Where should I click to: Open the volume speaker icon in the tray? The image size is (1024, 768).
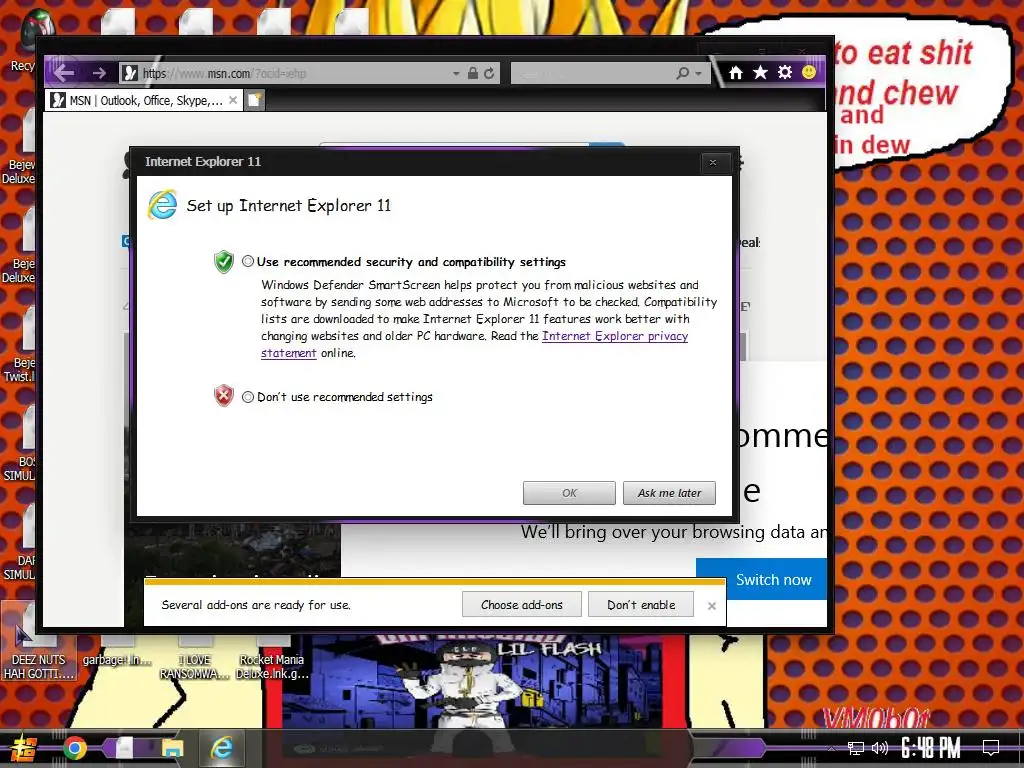pyautogui.click(x=880, y=748)
